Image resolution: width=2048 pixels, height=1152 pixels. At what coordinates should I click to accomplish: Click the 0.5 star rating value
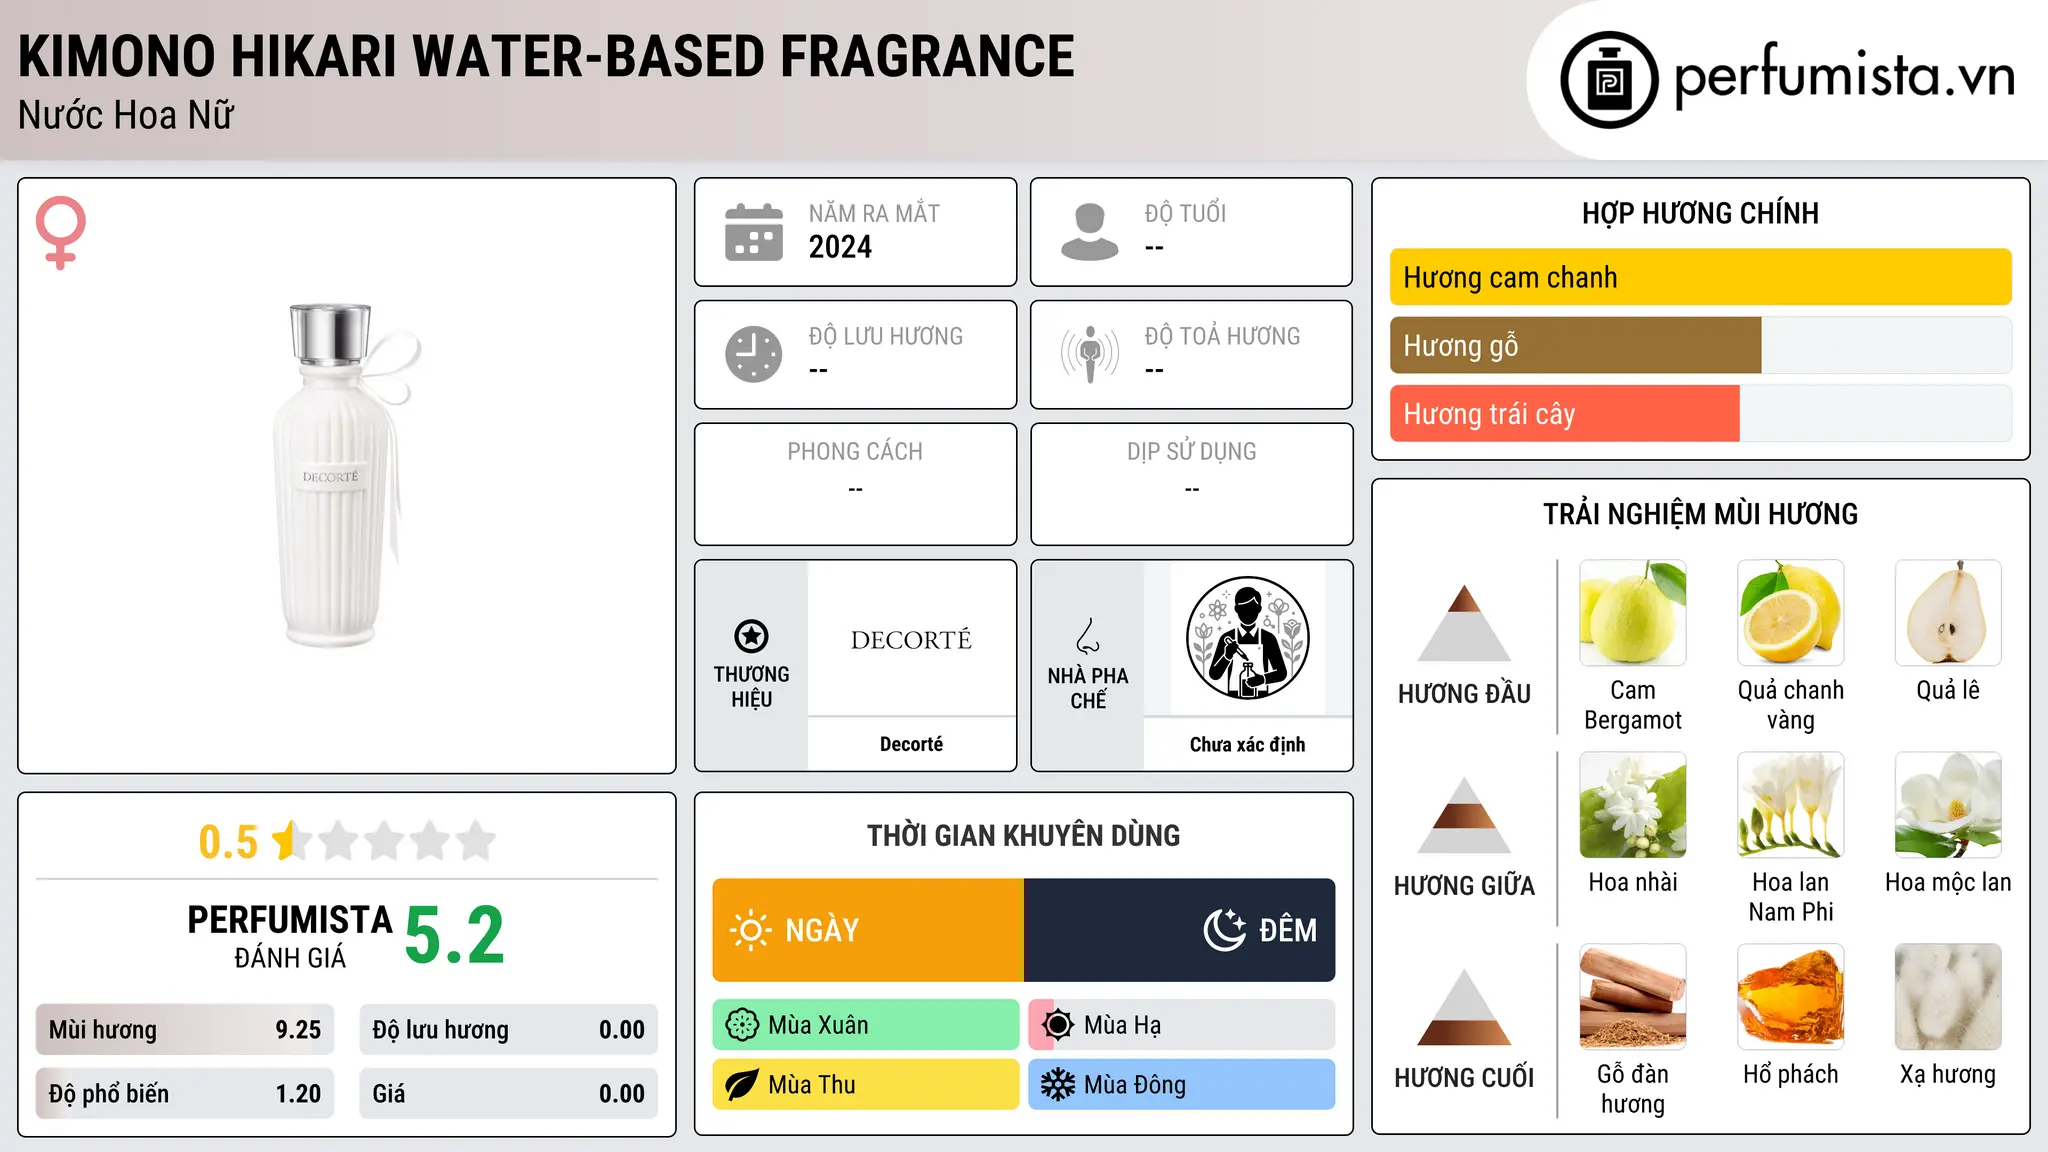[228, 842]
